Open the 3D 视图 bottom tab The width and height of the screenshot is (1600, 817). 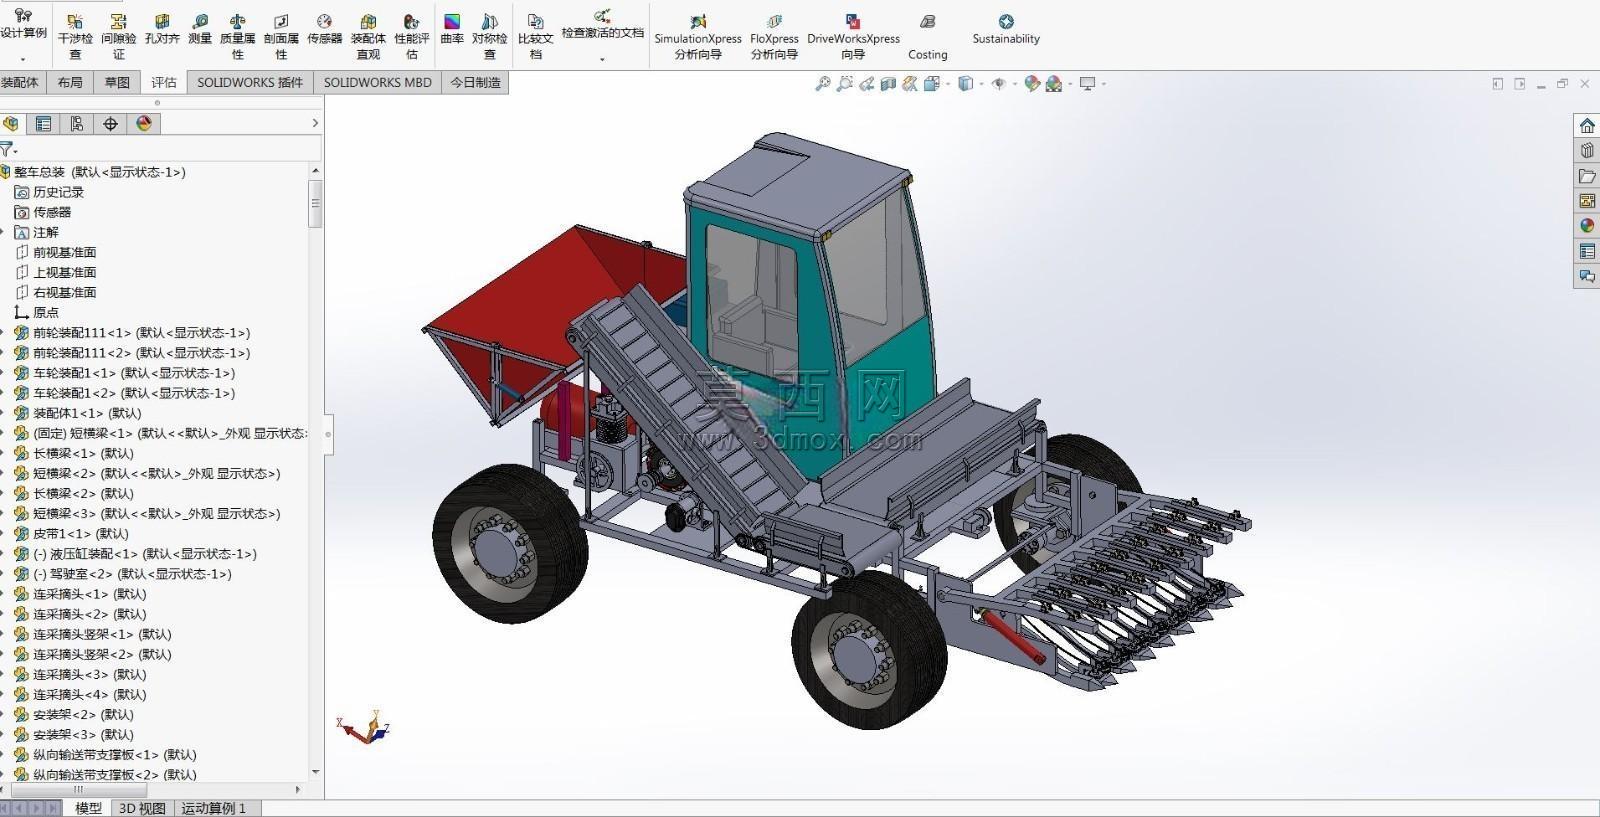pyautogui.click(x=142, y=808)
